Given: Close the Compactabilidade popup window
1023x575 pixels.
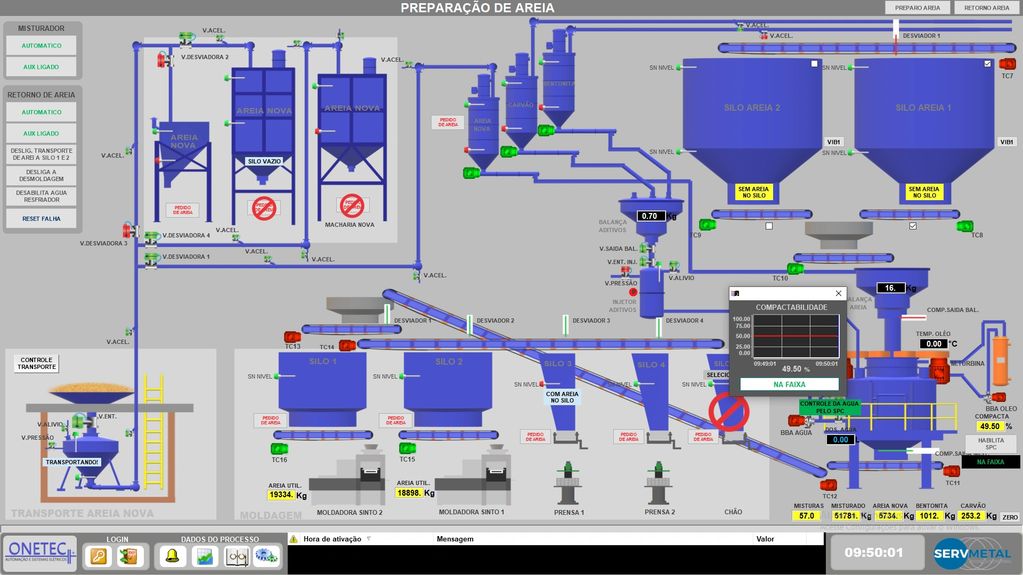Looking at the screenshot, I should coord(838,293).
